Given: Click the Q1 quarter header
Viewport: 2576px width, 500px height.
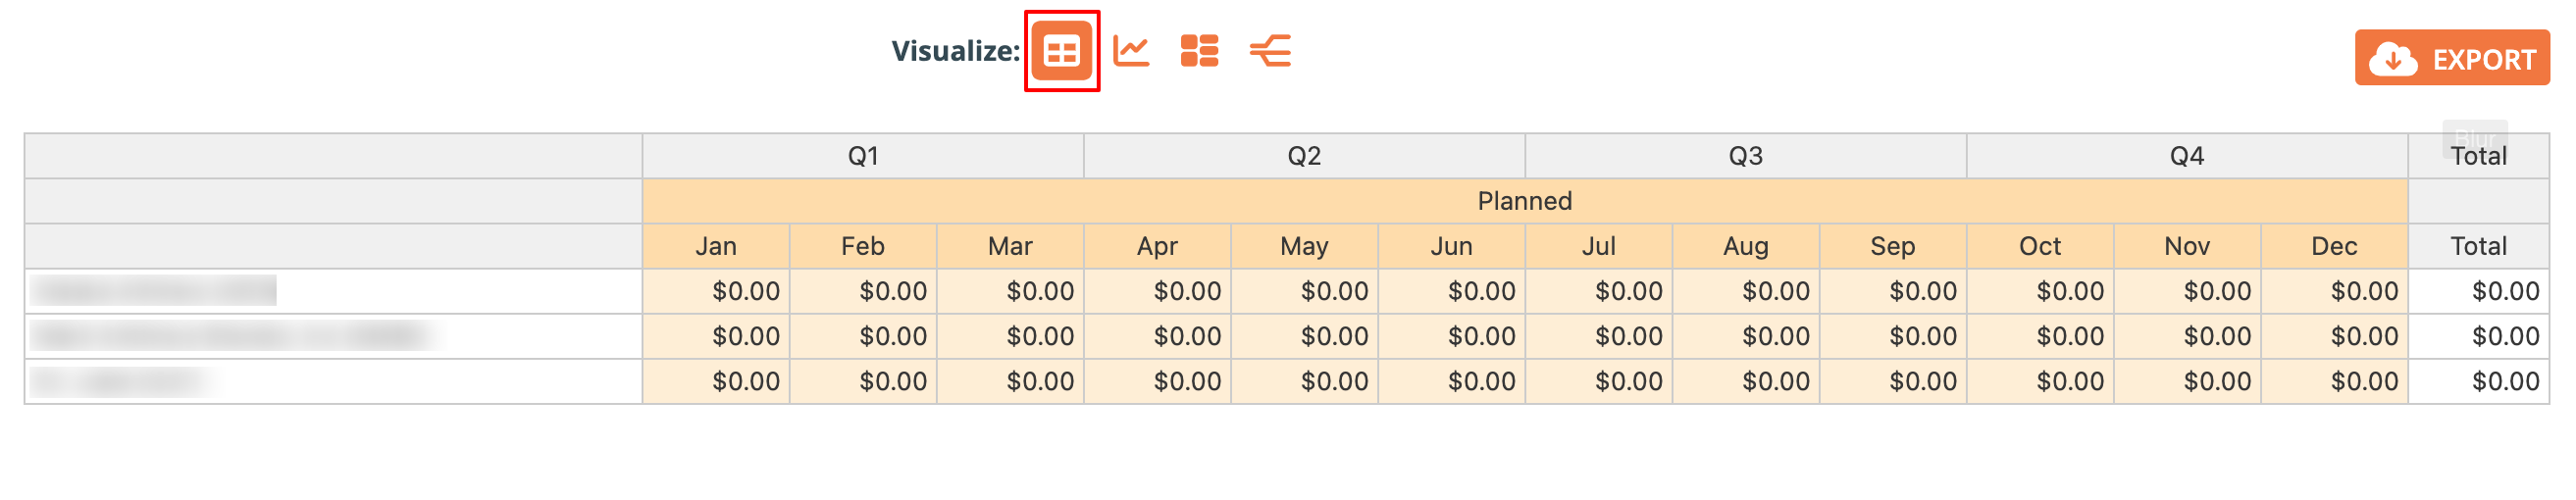Looking at the screenshot, I should tap(863, 156).
